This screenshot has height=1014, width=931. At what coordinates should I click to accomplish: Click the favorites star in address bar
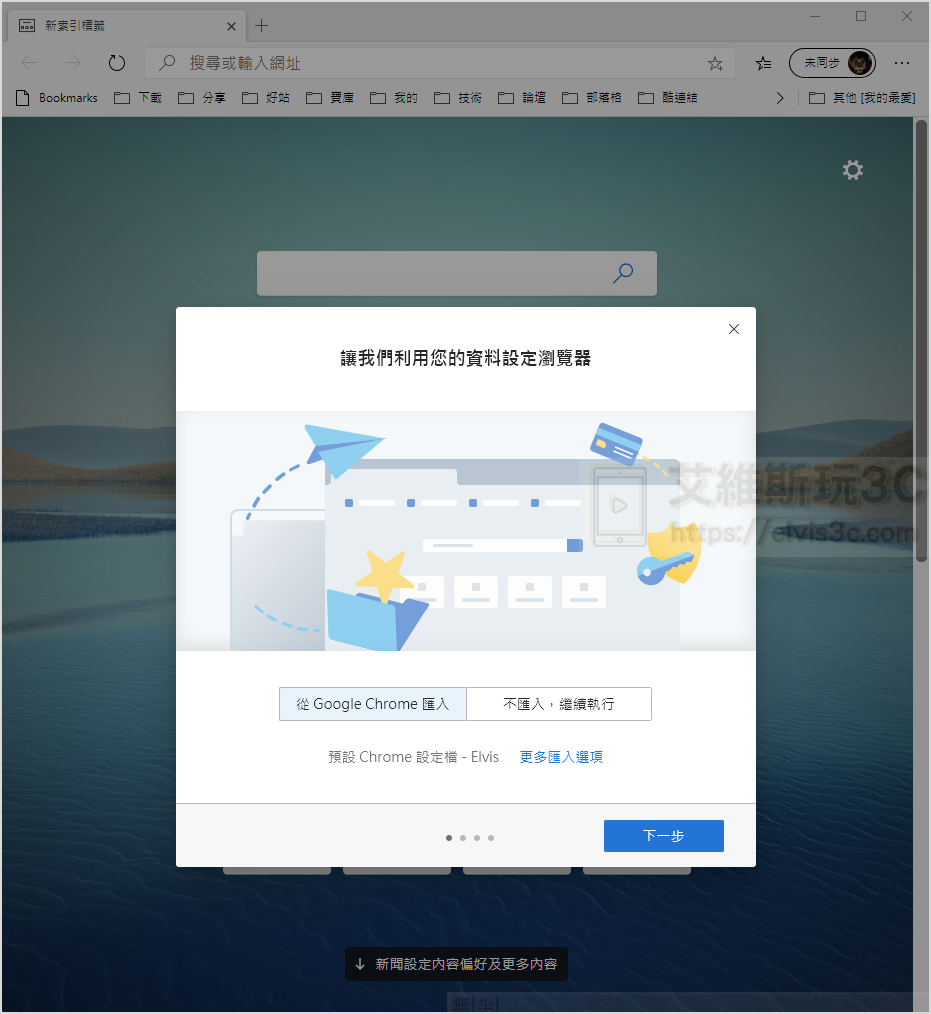715,63
